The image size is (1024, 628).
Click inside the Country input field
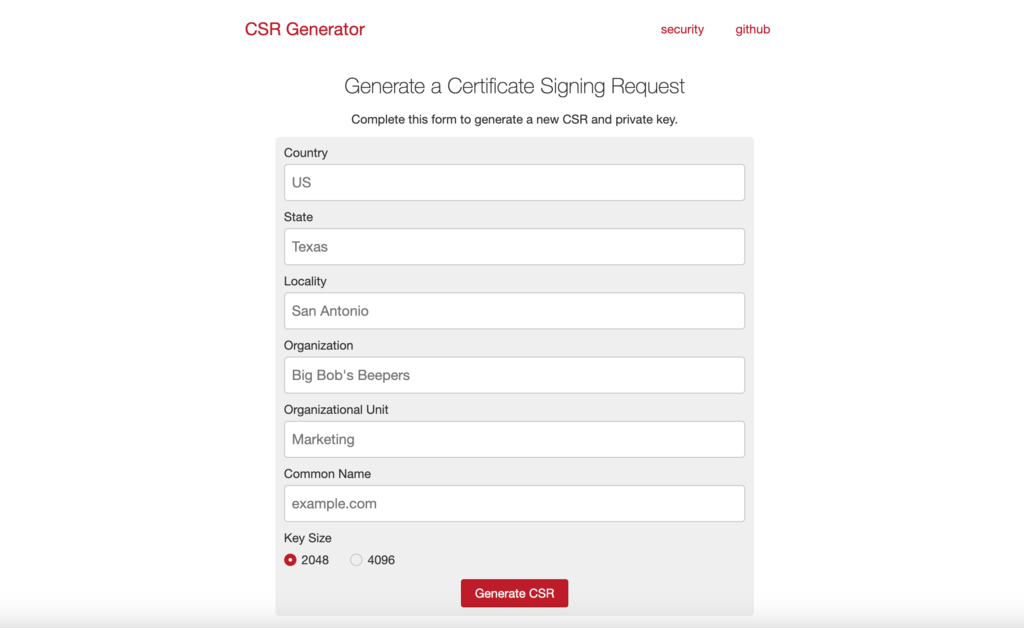coord(514,182)
